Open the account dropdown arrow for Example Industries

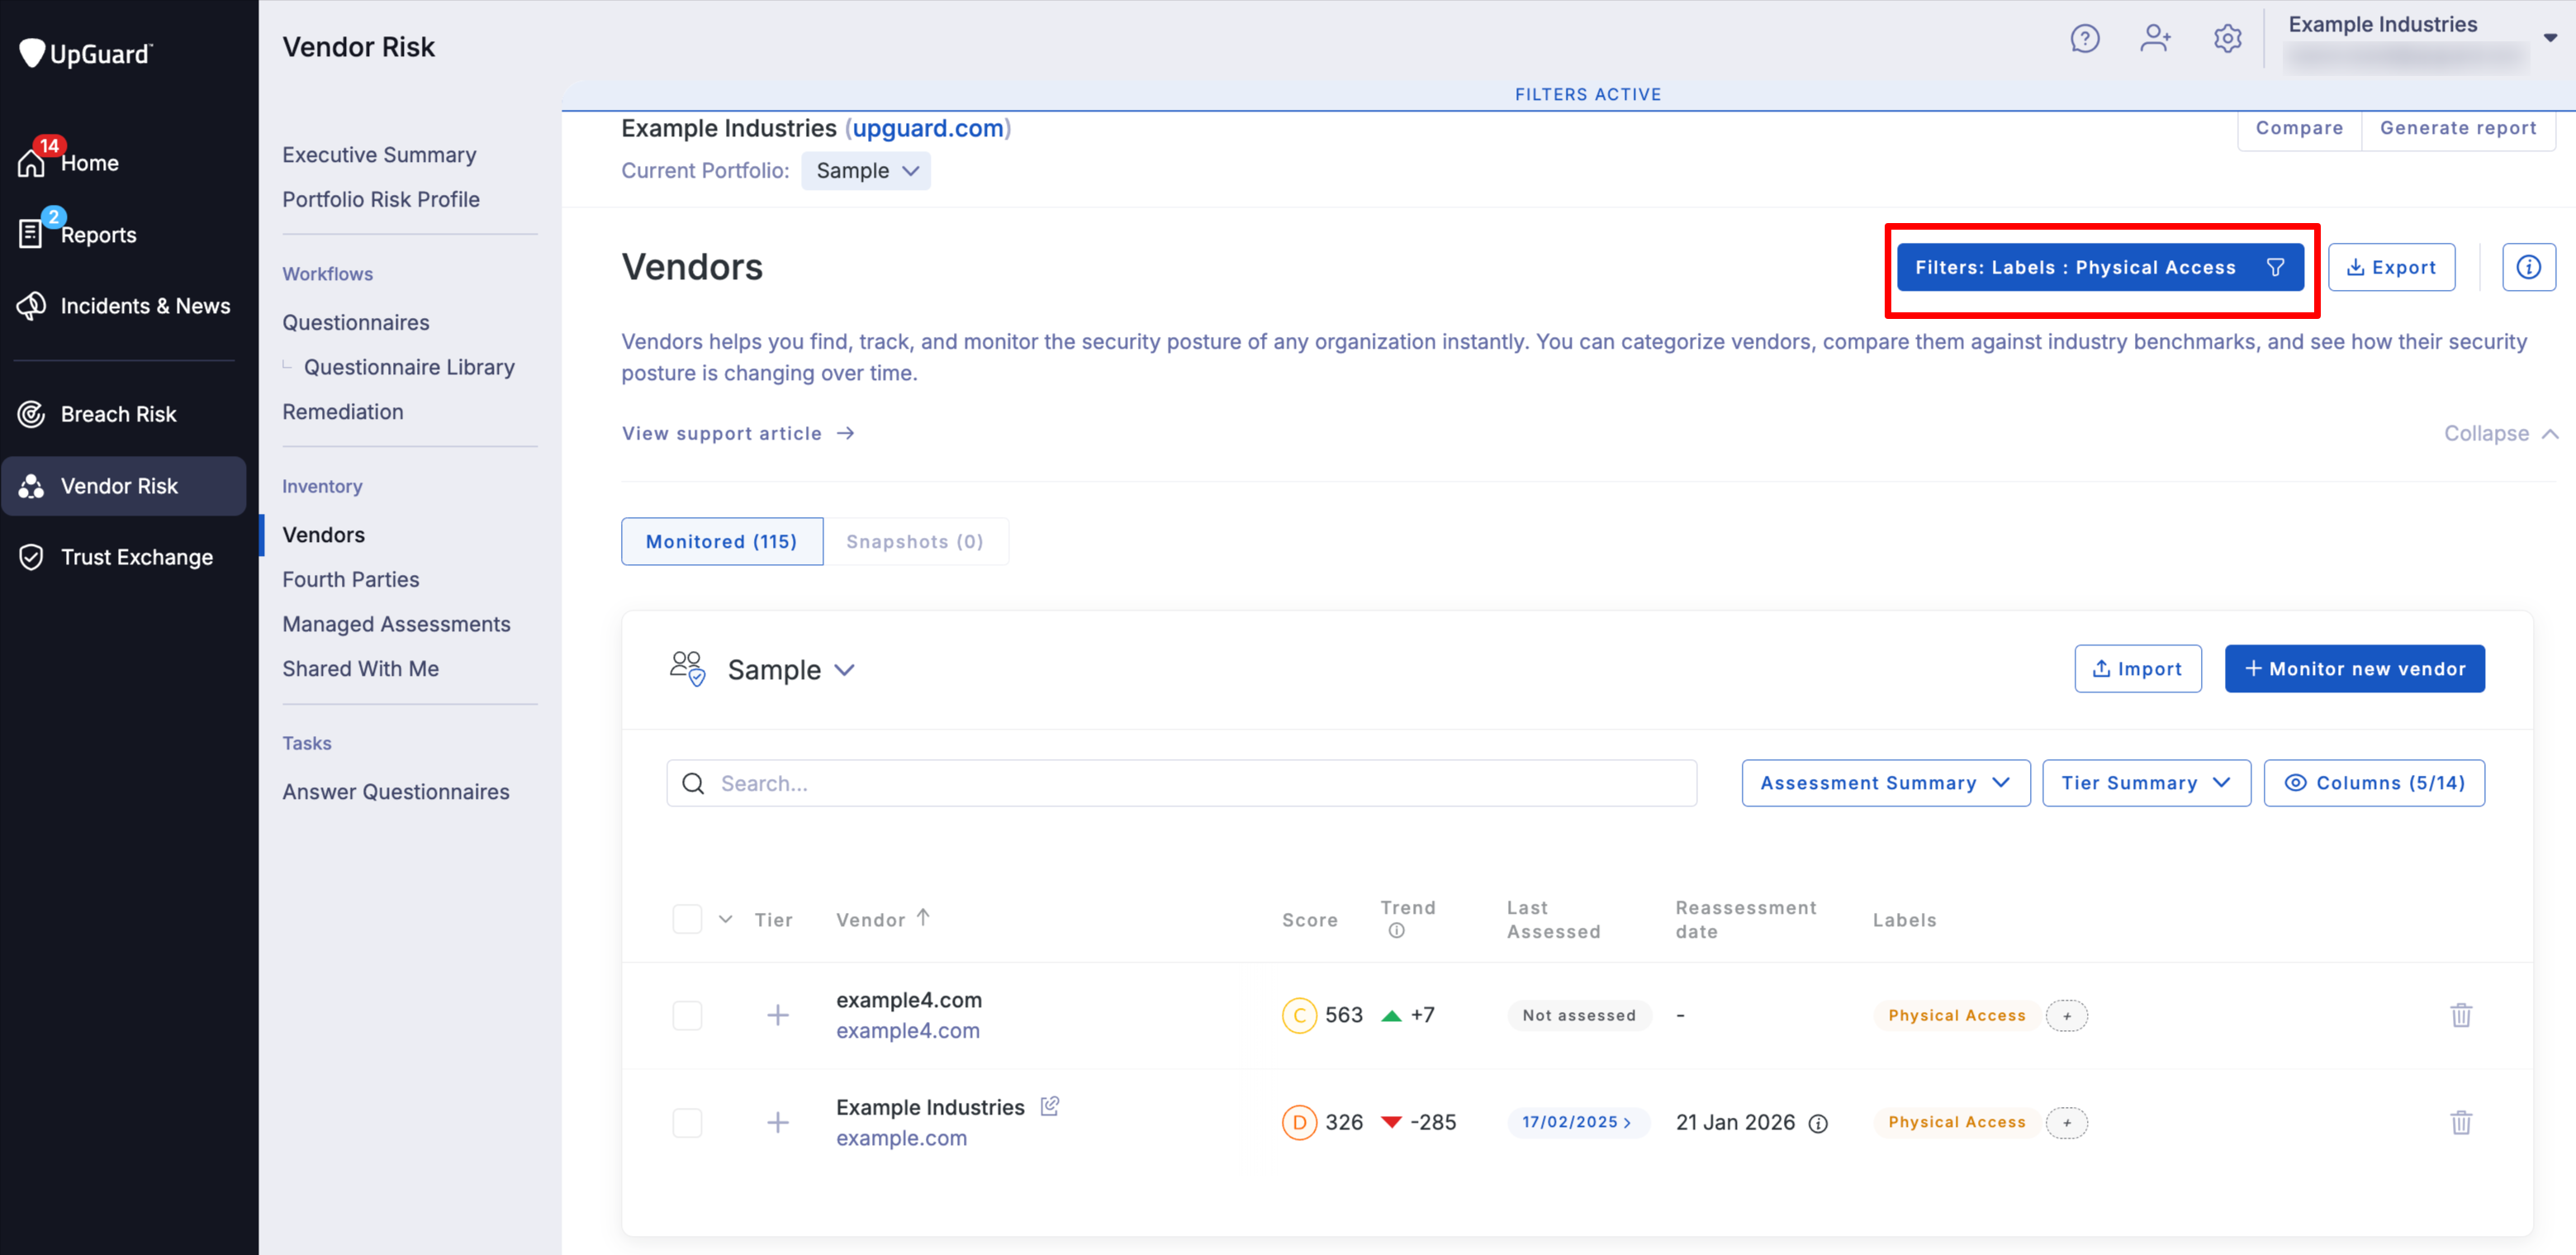click(2550, 38)
